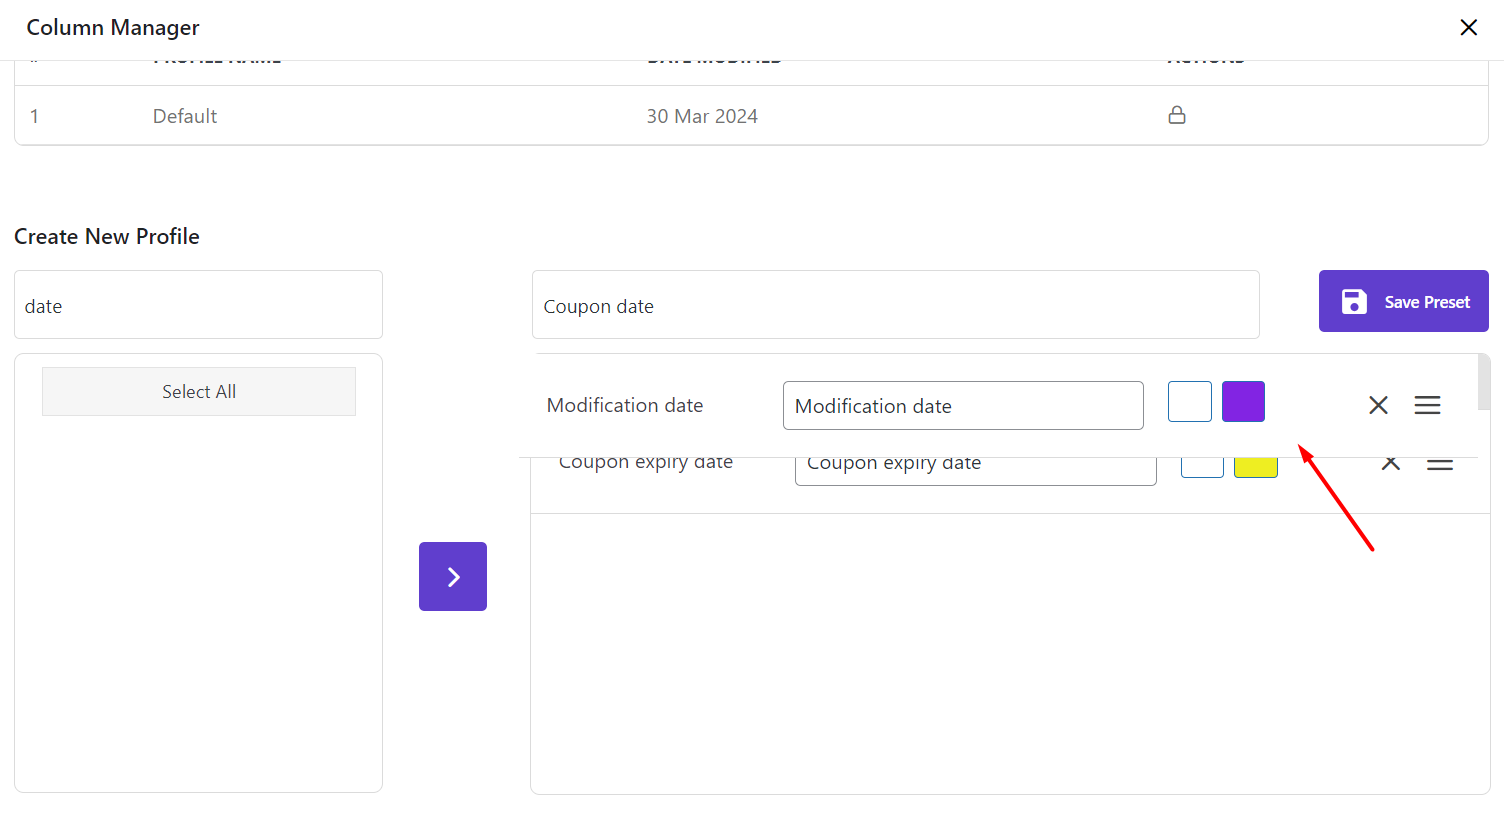The width and height of the screenshot is (1504, 833).
Task: Remove the Coupon expiry date column
Action: click(x=1390, y=465)
